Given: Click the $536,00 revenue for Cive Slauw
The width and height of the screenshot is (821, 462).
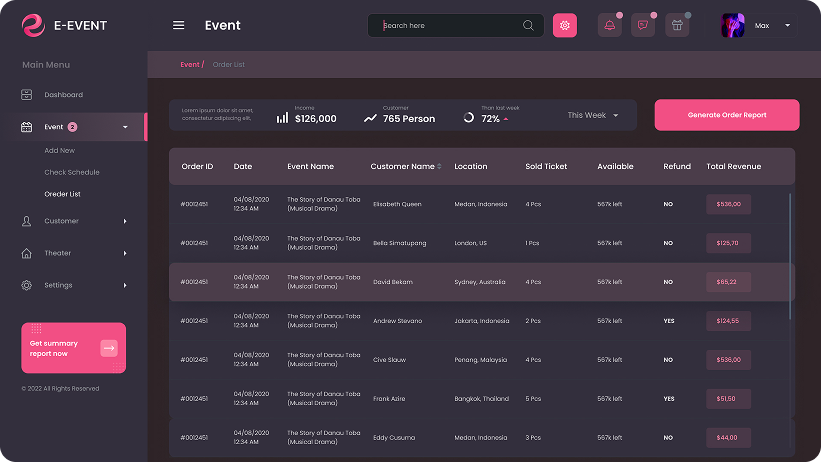Looking at the screenshot, I should (728, 360).
